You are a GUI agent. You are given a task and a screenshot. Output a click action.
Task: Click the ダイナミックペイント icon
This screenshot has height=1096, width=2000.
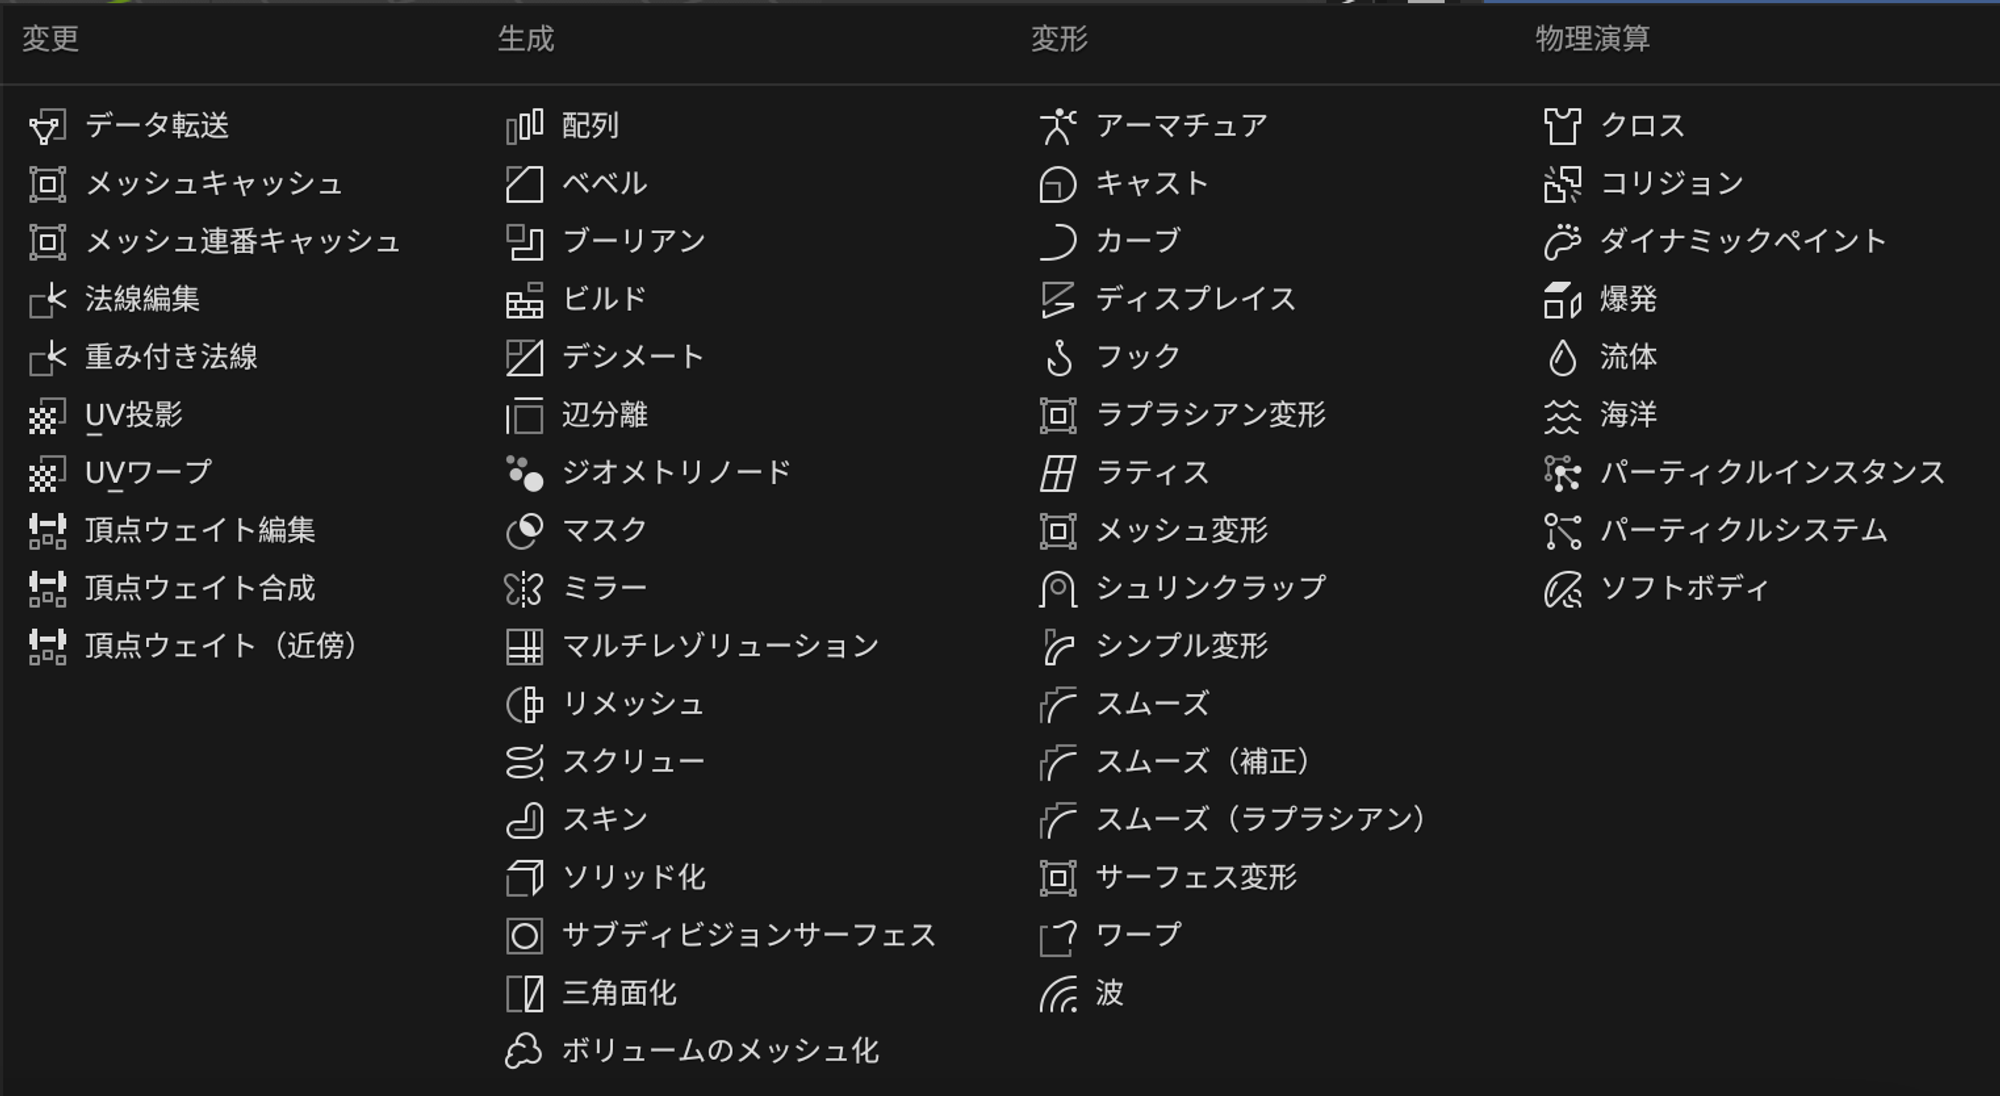1562,242
